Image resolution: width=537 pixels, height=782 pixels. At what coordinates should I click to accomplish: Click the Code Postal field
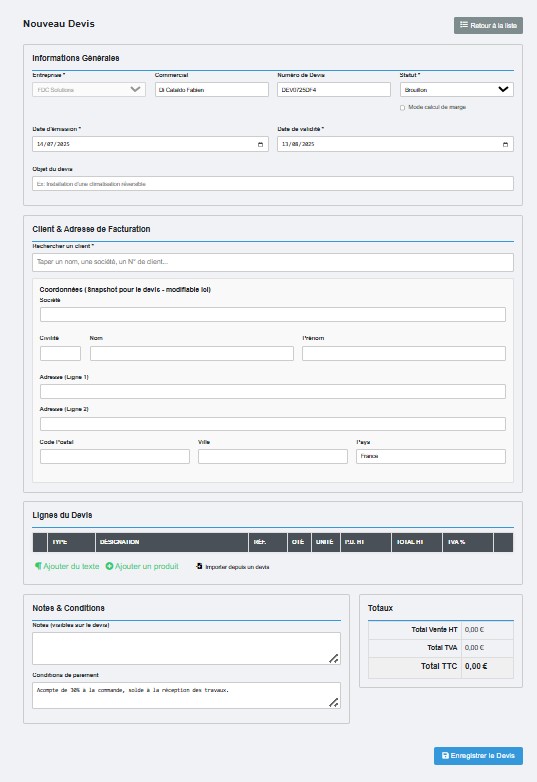pyautogui.click(x=115, y=456)
